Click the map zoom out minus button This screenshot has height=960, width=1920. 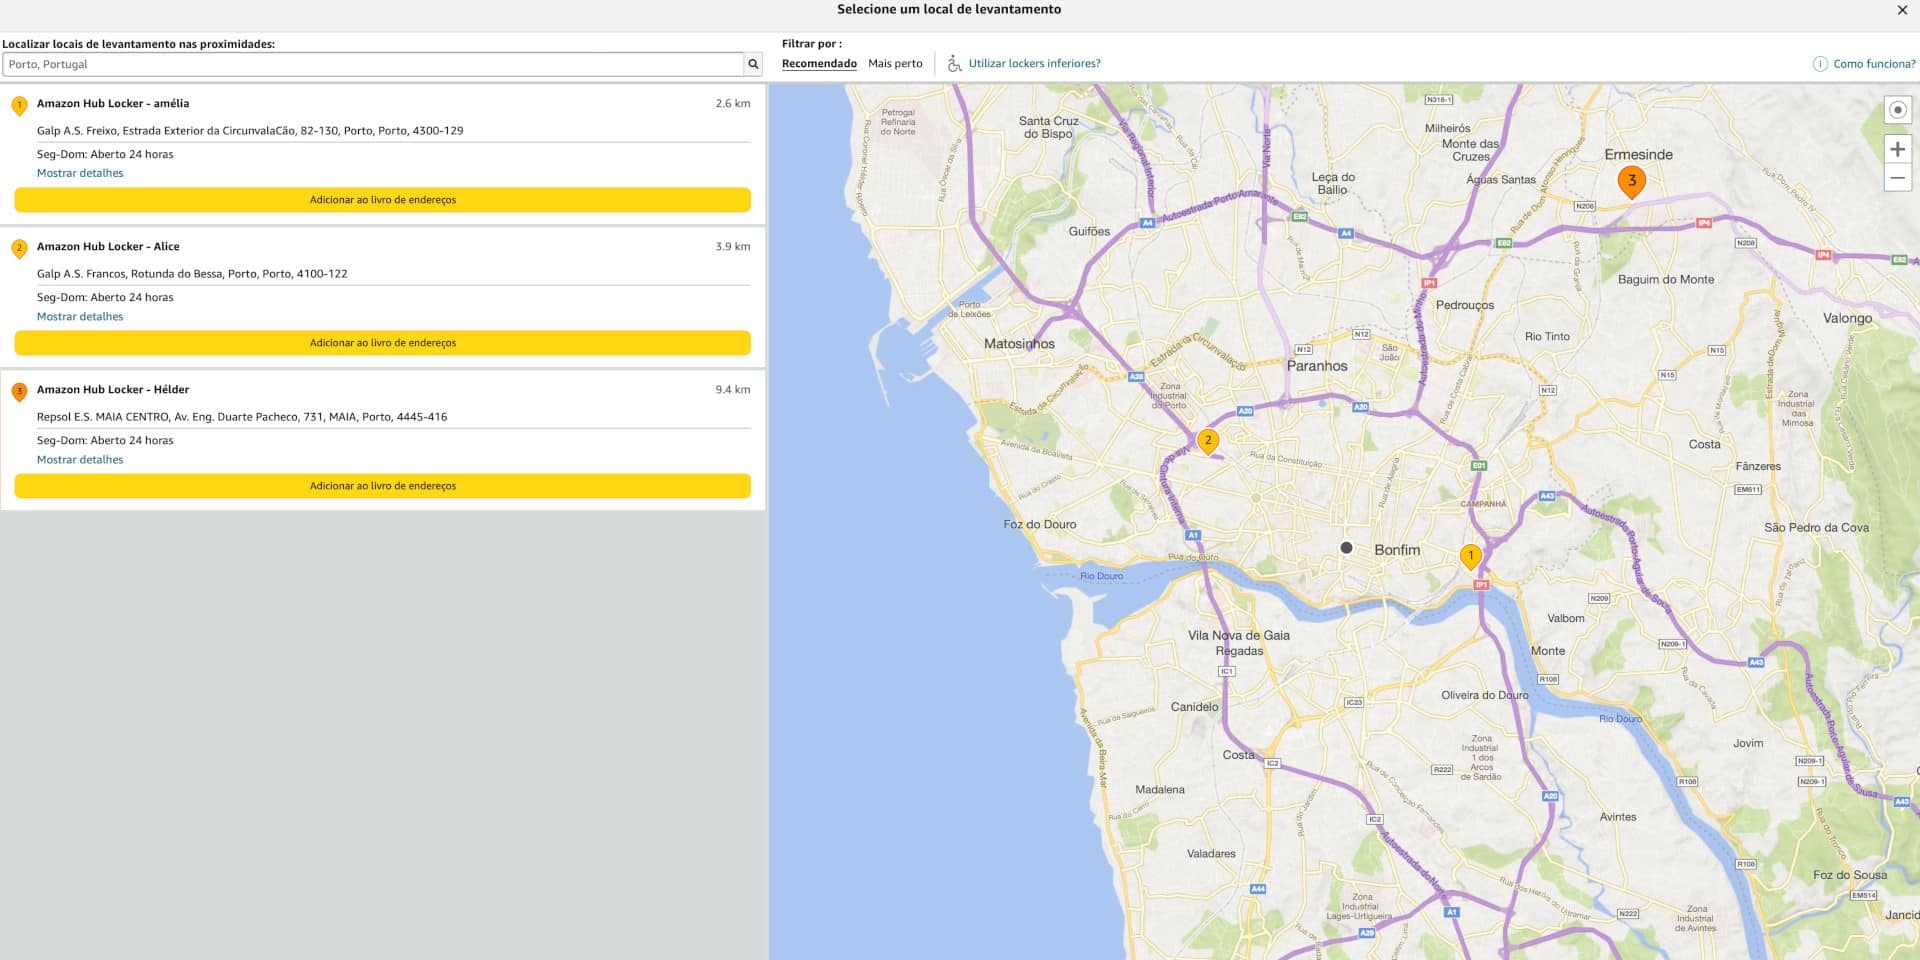pos(1897,178)
